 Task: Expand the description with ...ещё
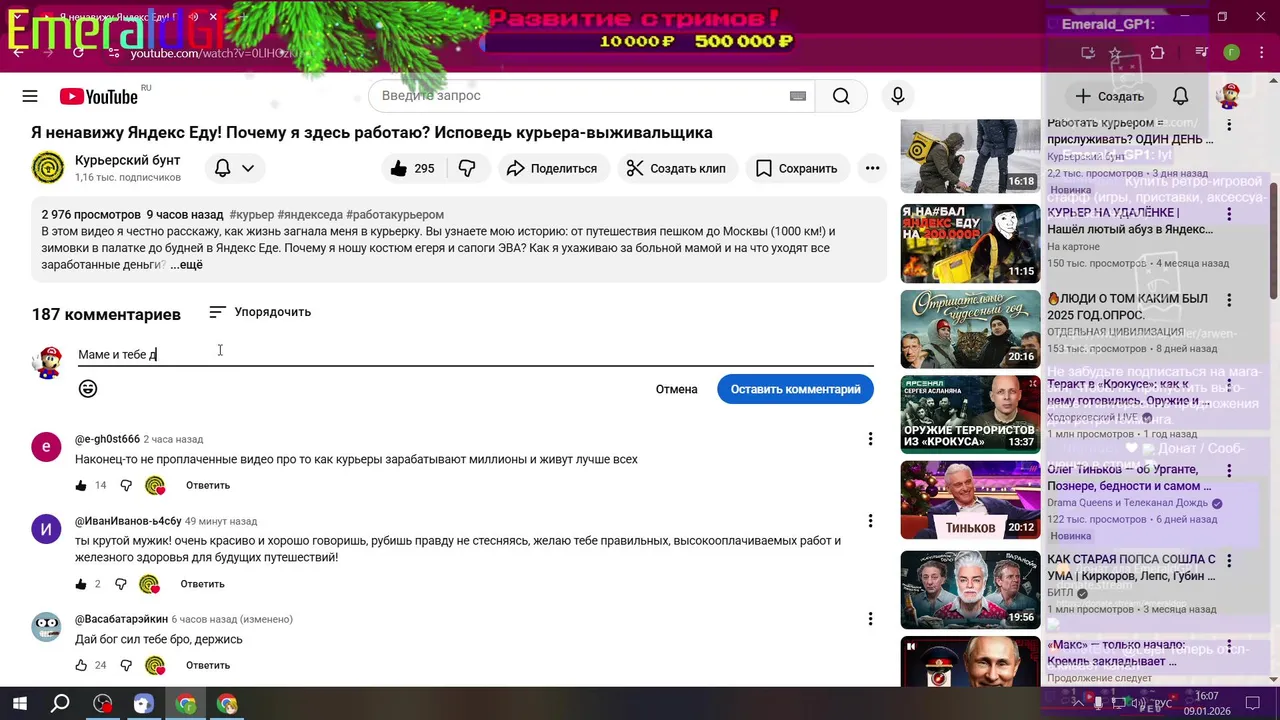[x=186, y=265]
